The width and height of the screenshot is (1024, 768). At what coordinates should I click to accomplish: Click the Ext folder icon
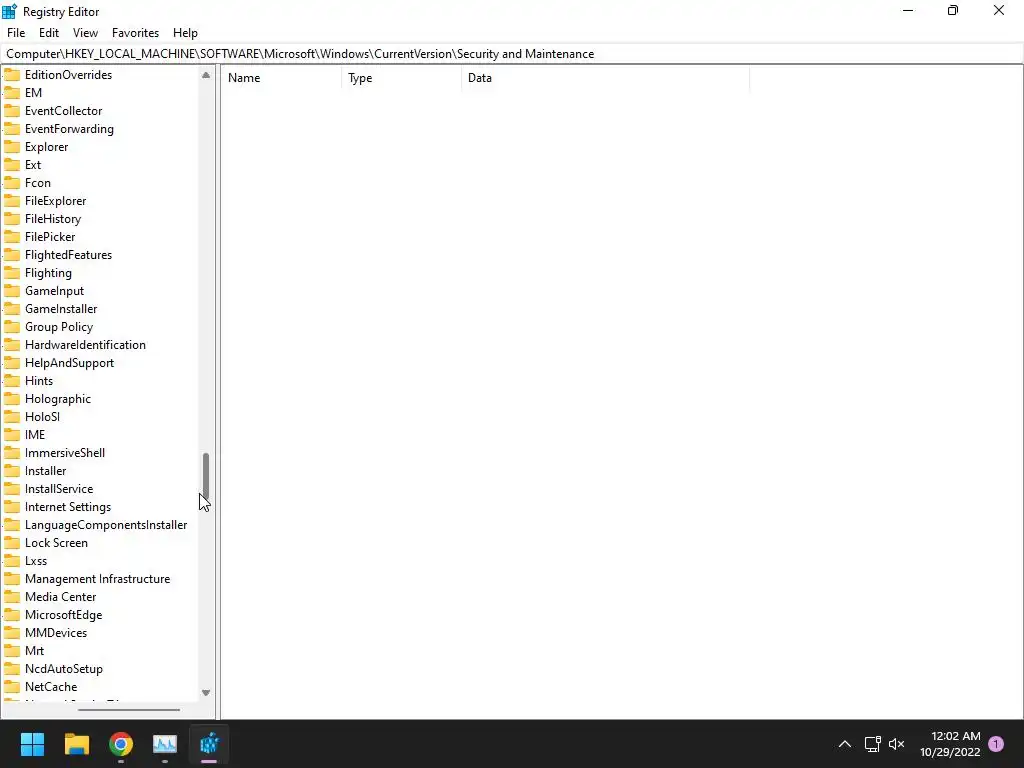click(x=12, y=165)
